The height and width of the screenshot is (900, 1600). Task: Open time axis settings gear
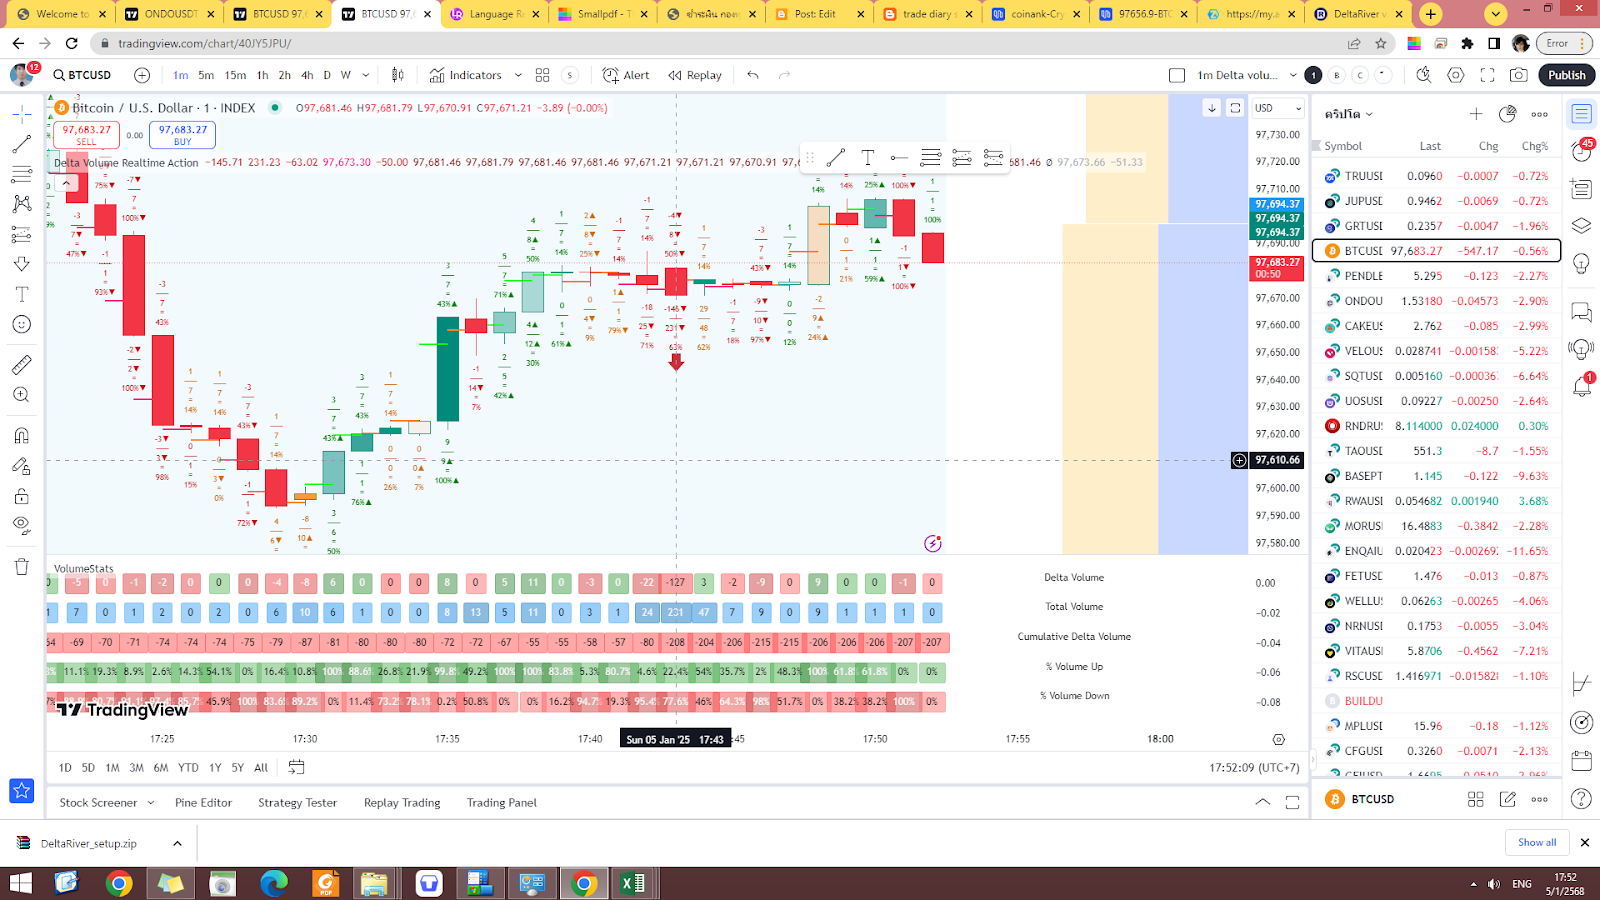[x=1278, y=739]
